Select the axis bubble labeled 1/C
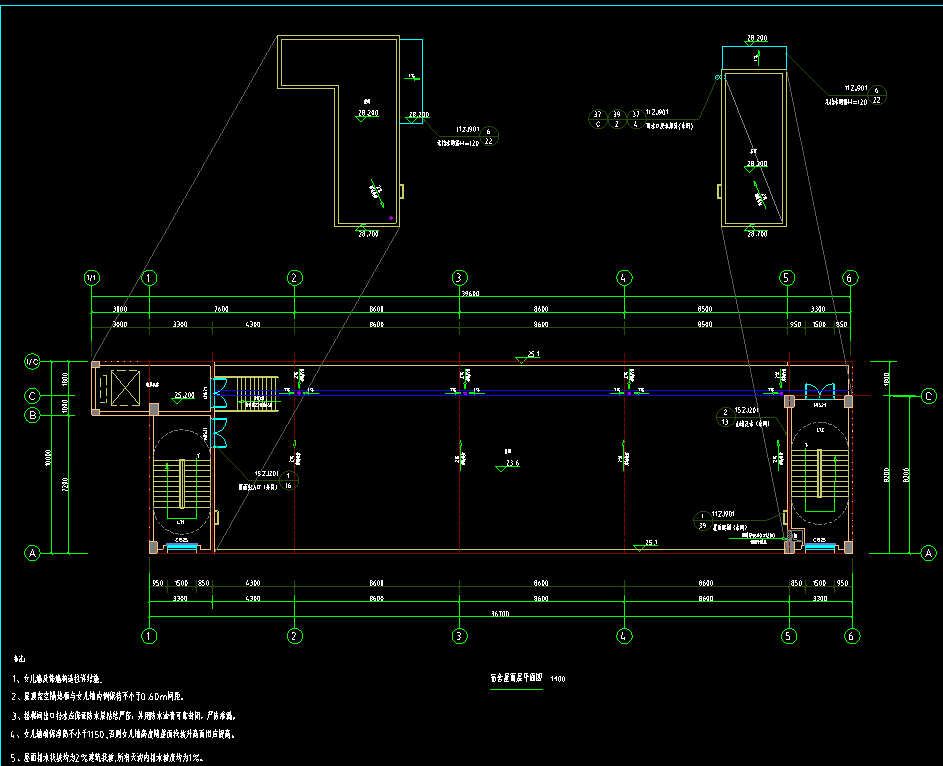Screen dimensions: 943x766 (32, 361)
